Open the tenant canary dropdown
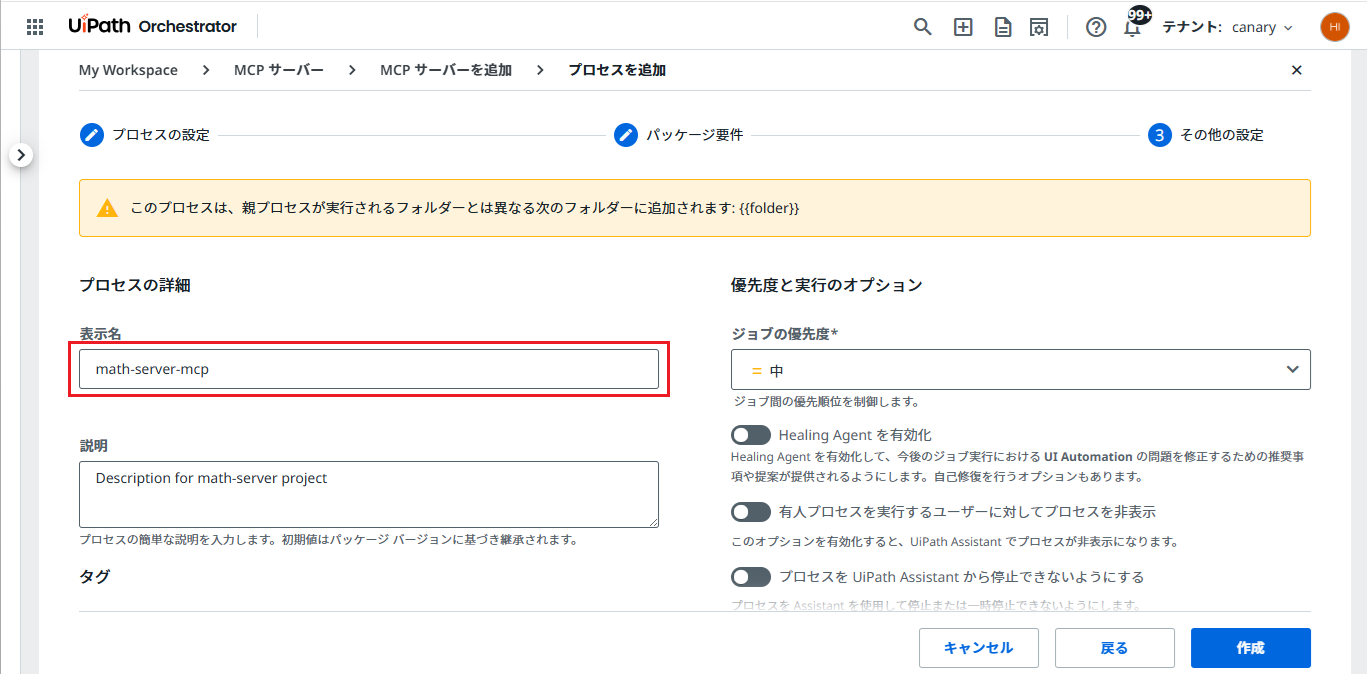 pos(1227,27)
